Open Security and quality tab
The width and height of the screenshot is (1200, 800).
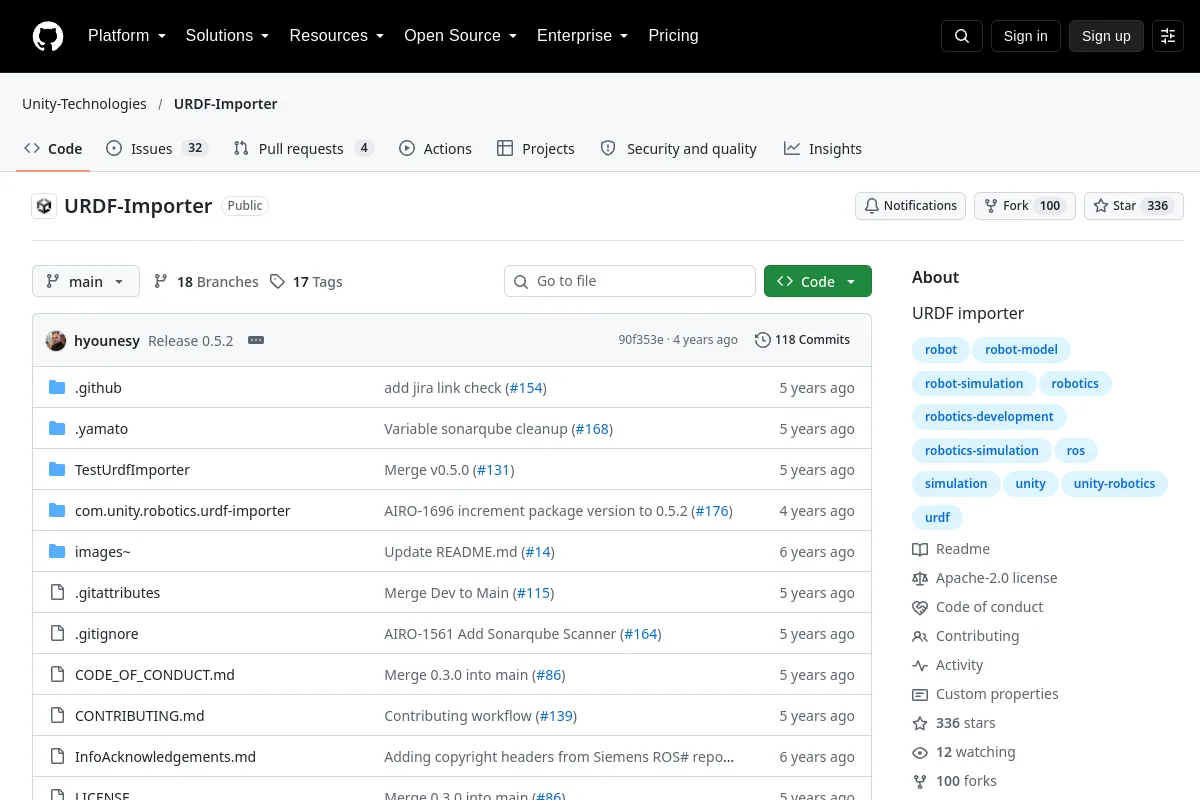[x=678, y=149]
